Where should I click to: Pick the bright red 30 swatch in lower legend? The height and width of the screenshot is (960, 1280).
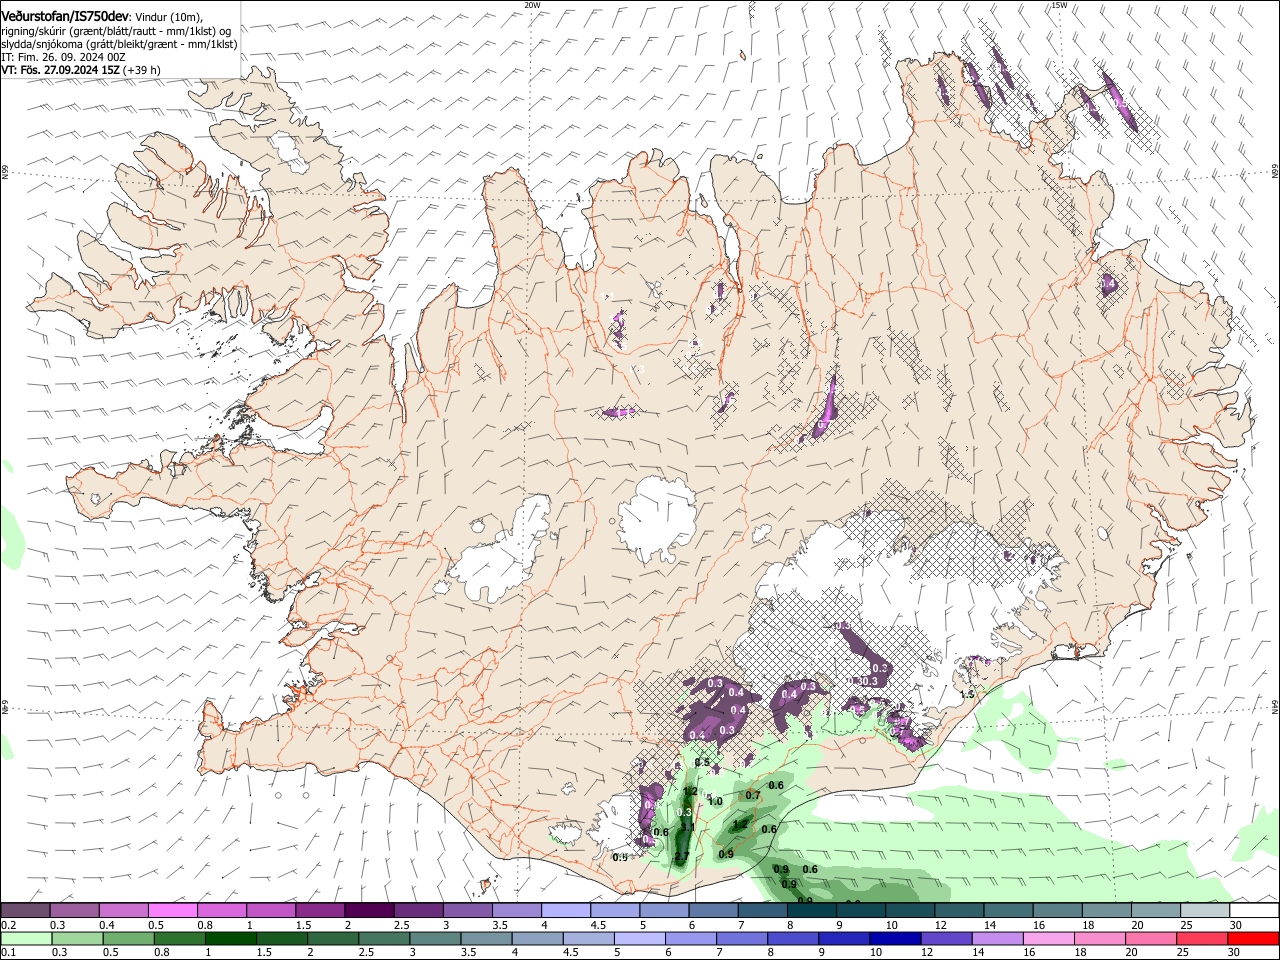[1254, 938]
